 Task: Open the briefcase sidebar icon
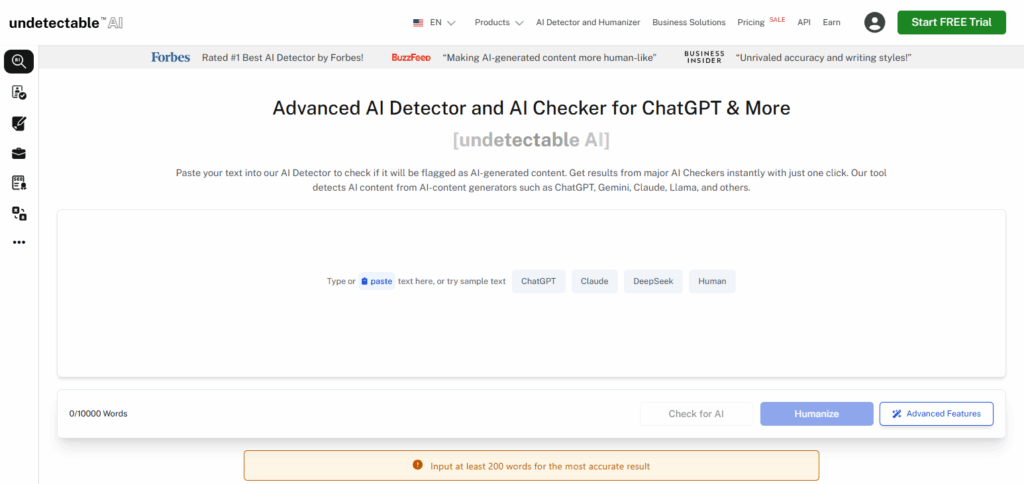19,153
